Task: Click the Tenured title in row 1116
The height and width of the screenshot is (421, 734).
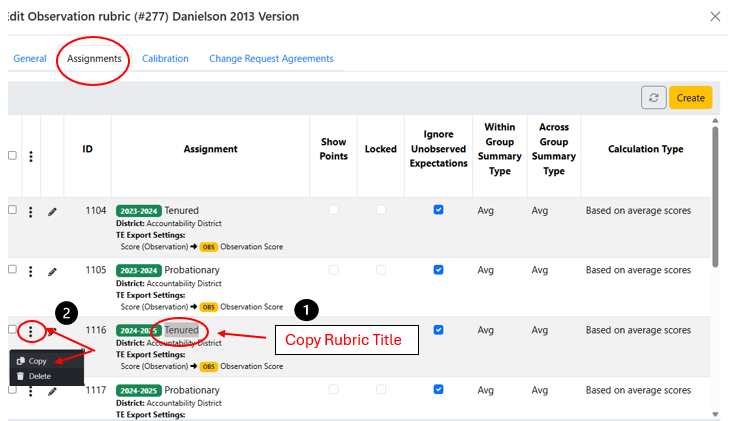Action: click(x=182, y=330)
